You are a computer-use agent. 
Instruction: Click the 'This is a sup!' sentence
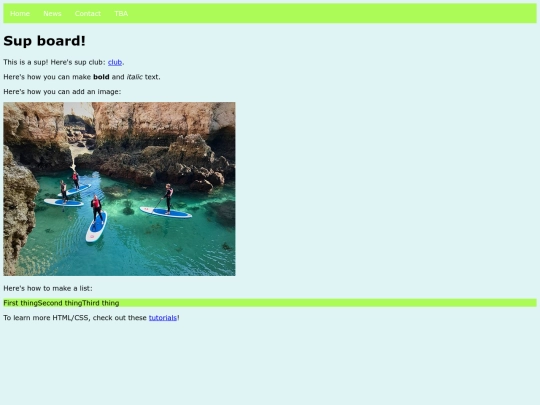(x=26, y=62)
